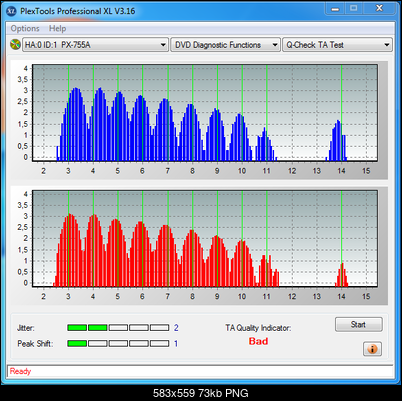Viewport: 402px width, 401px height.
Task: Click the Peak Shift value 1
Action: [176, 343]
